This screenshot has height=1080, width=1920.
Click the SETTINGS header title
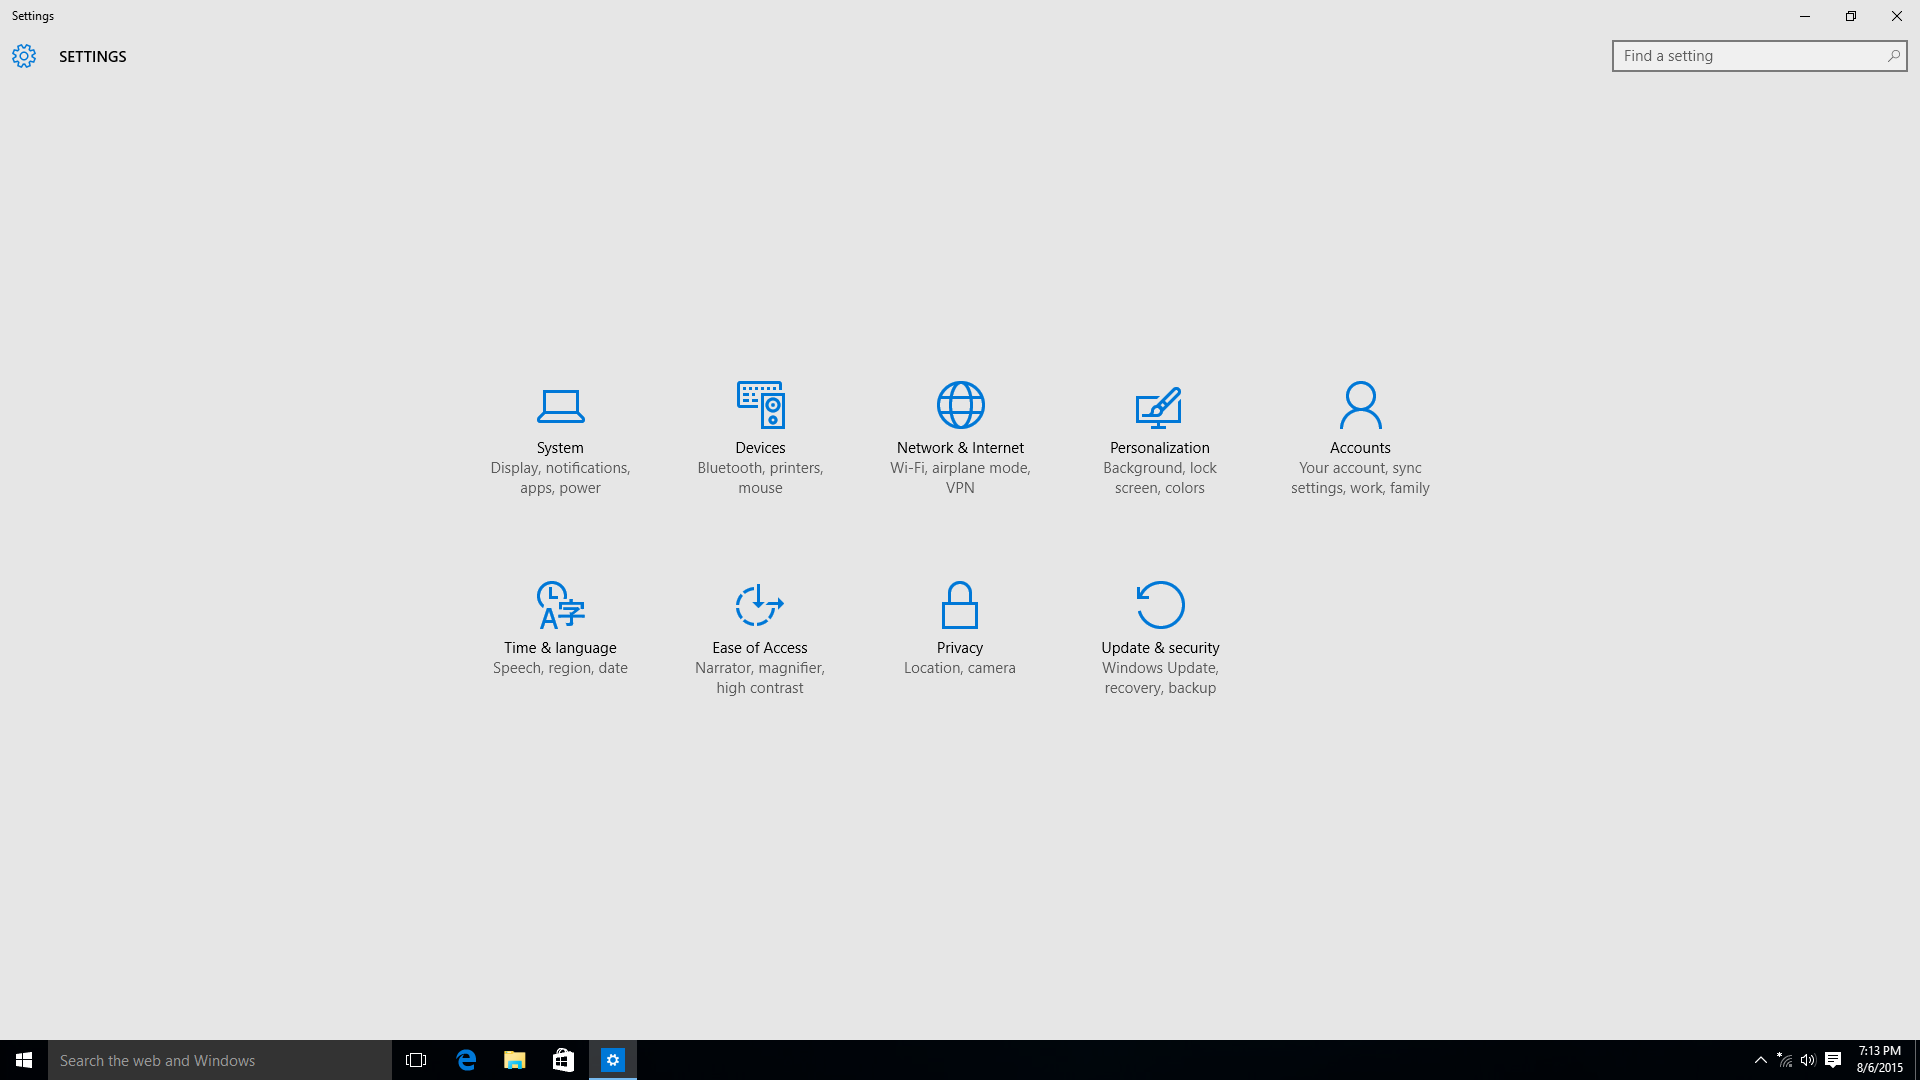tap(93, 57)
